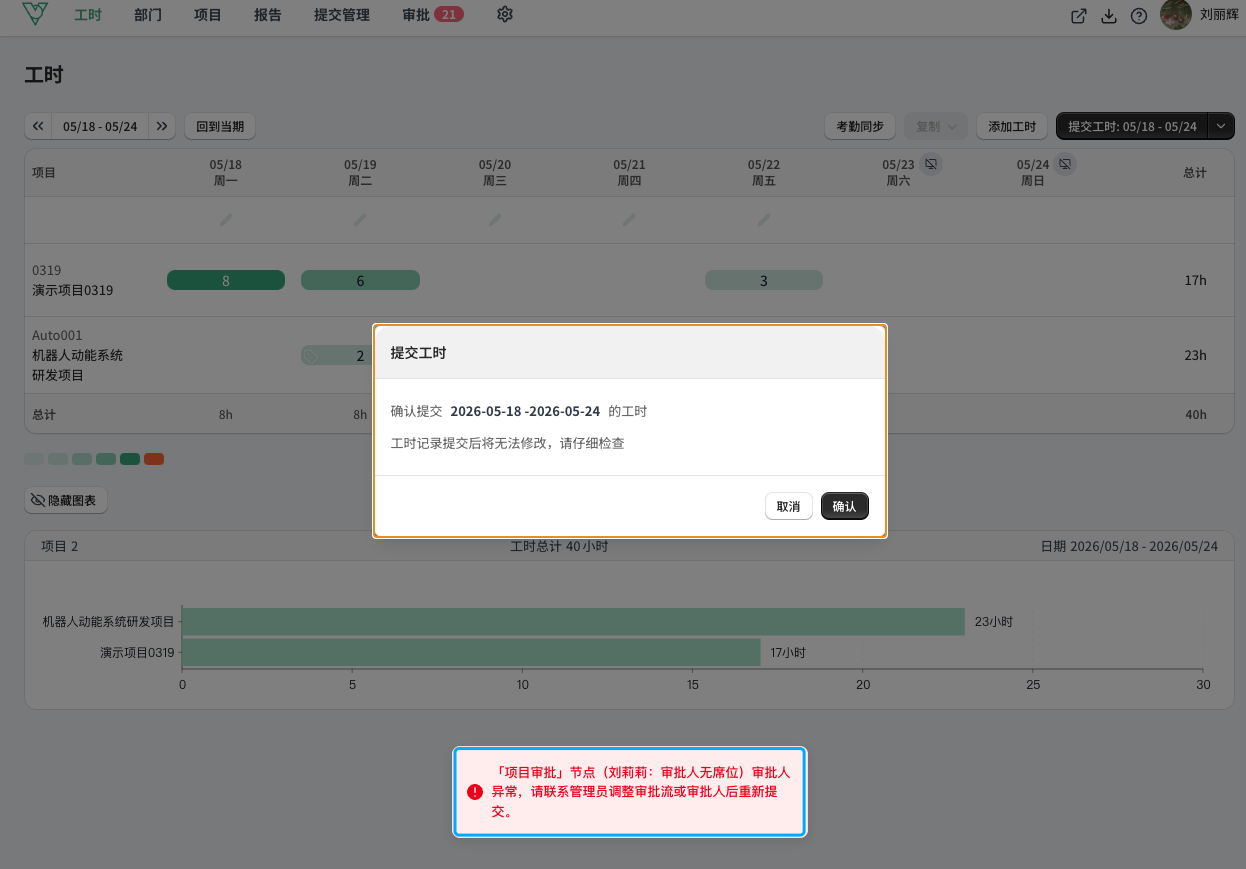Click the pencil edit icon under 05/18
This screenshot has height=869, width=1246.
(x=226, y=219)
